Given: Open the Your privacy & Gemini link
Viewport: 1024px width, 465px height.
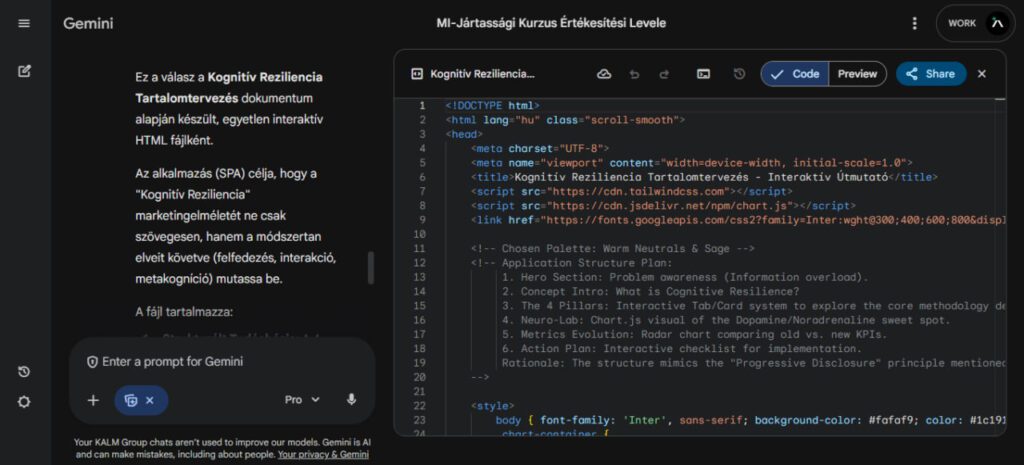Looking at the screenshot, I should [323, 455].
